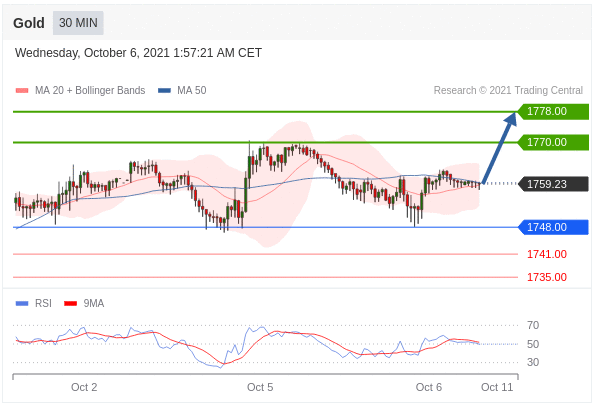Click the Oct 6 date axis label
592x409 pixels.
[x=429, y=387]
